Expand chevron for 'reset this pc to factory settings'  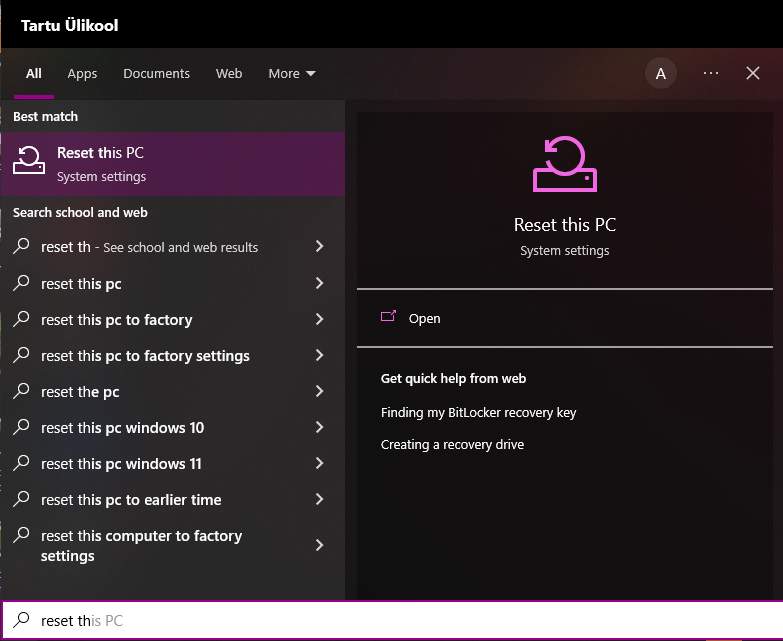pyautogui.click(x=320, y=355)
